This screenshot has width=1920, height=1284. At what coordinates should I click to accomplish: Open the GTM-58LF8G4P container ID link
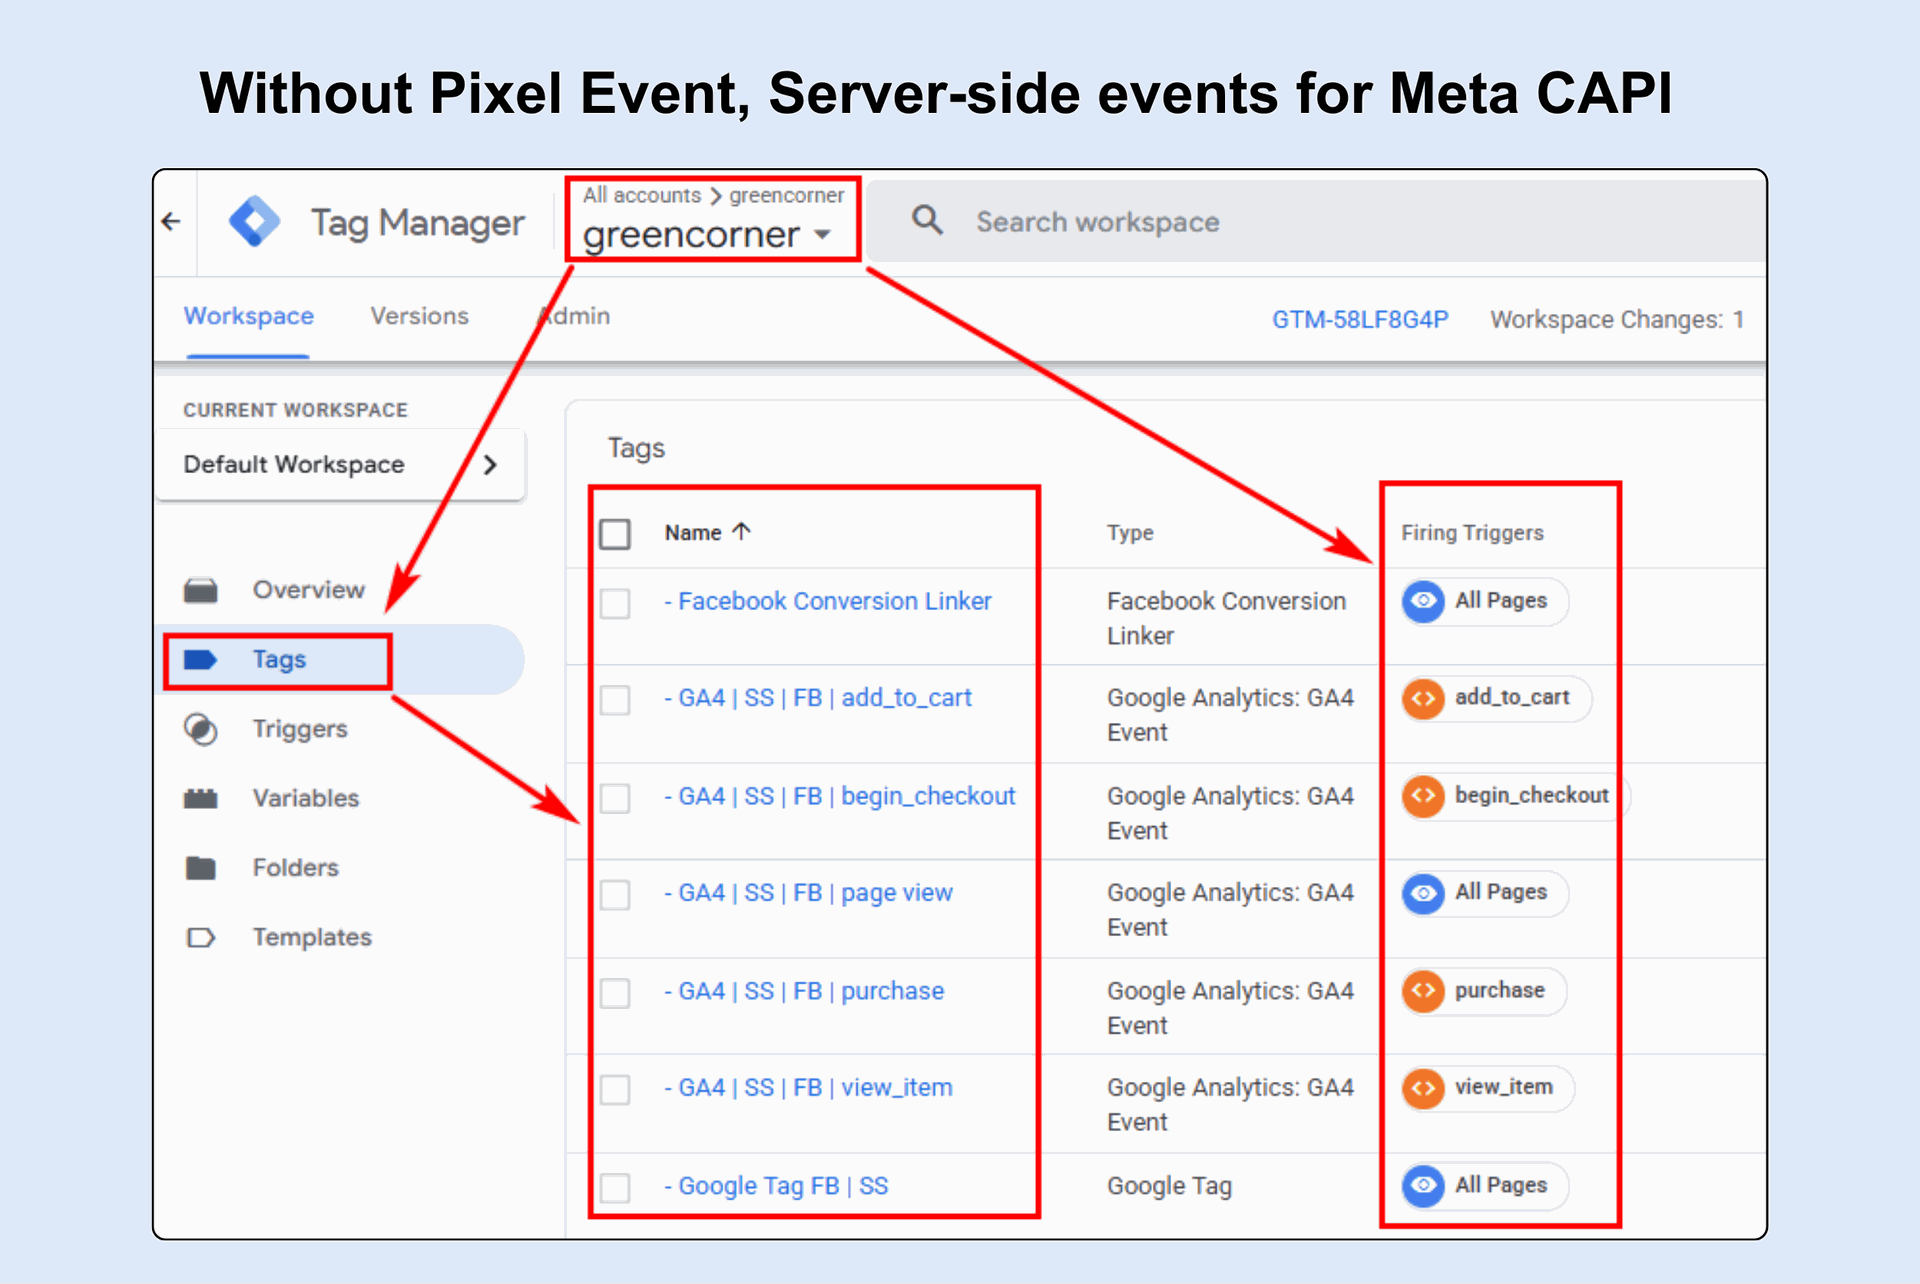[x=1359, y=320]
